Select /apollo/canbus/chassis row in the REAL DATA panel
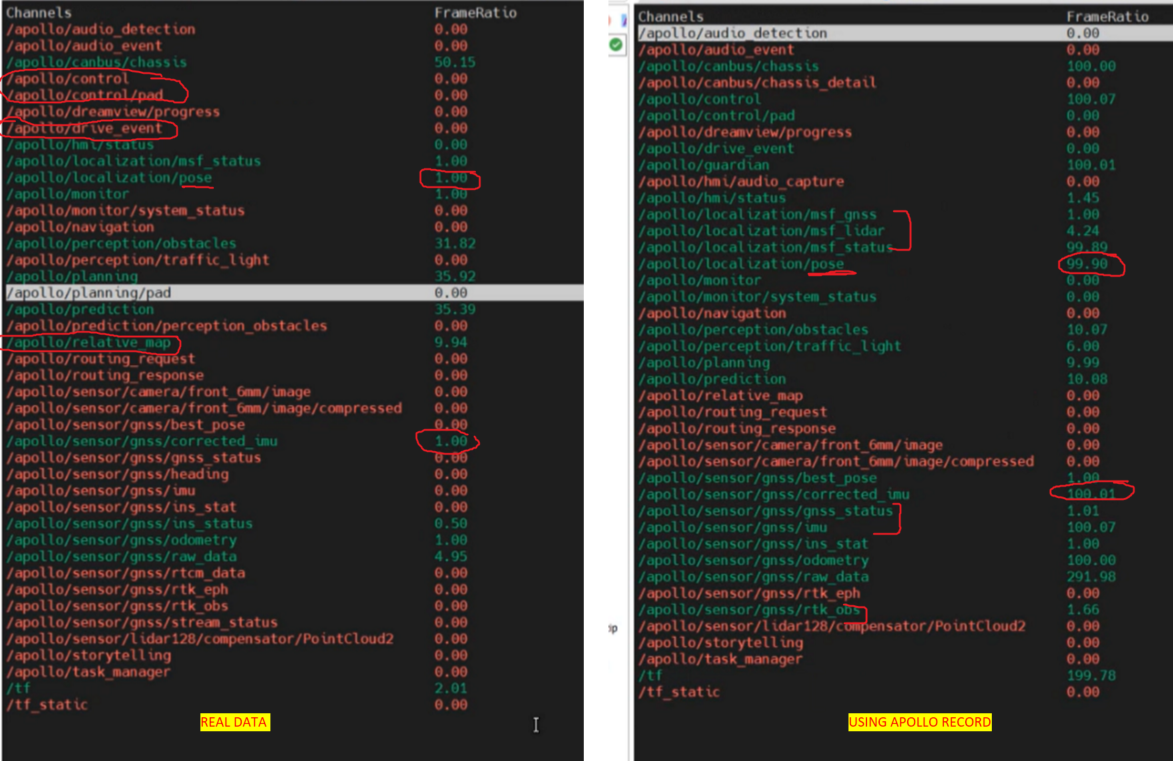The width and height of the screenshot is (1173, 761). (97, 62)
